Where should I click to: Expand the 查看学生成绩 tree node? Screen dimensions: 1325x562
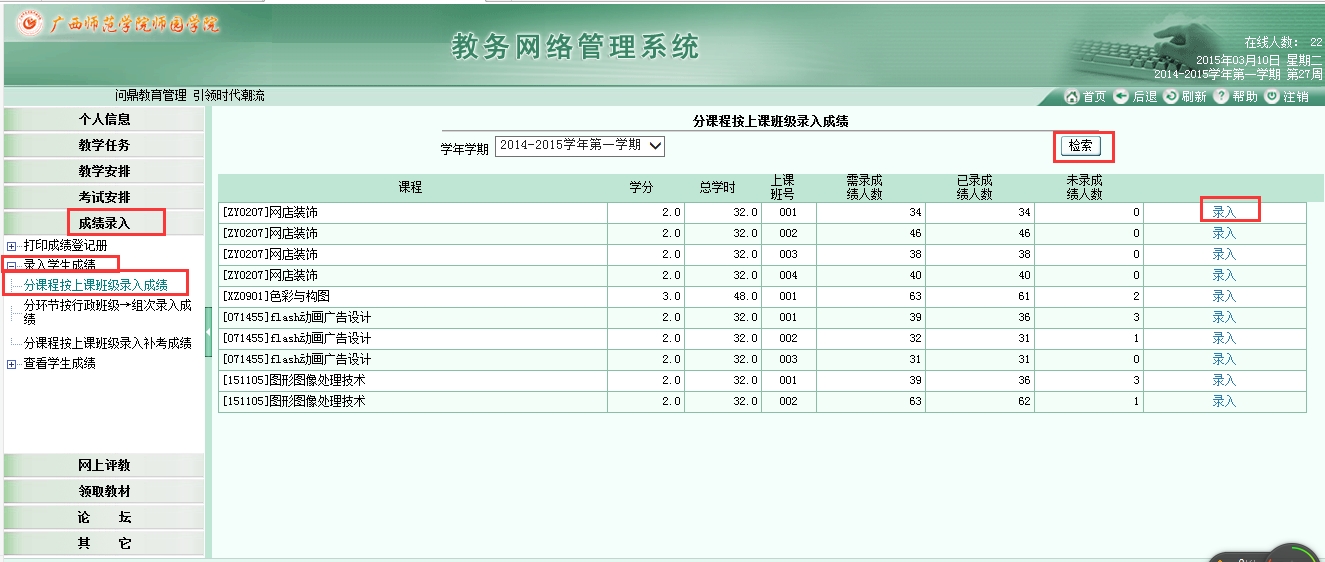tap(12, 364)
